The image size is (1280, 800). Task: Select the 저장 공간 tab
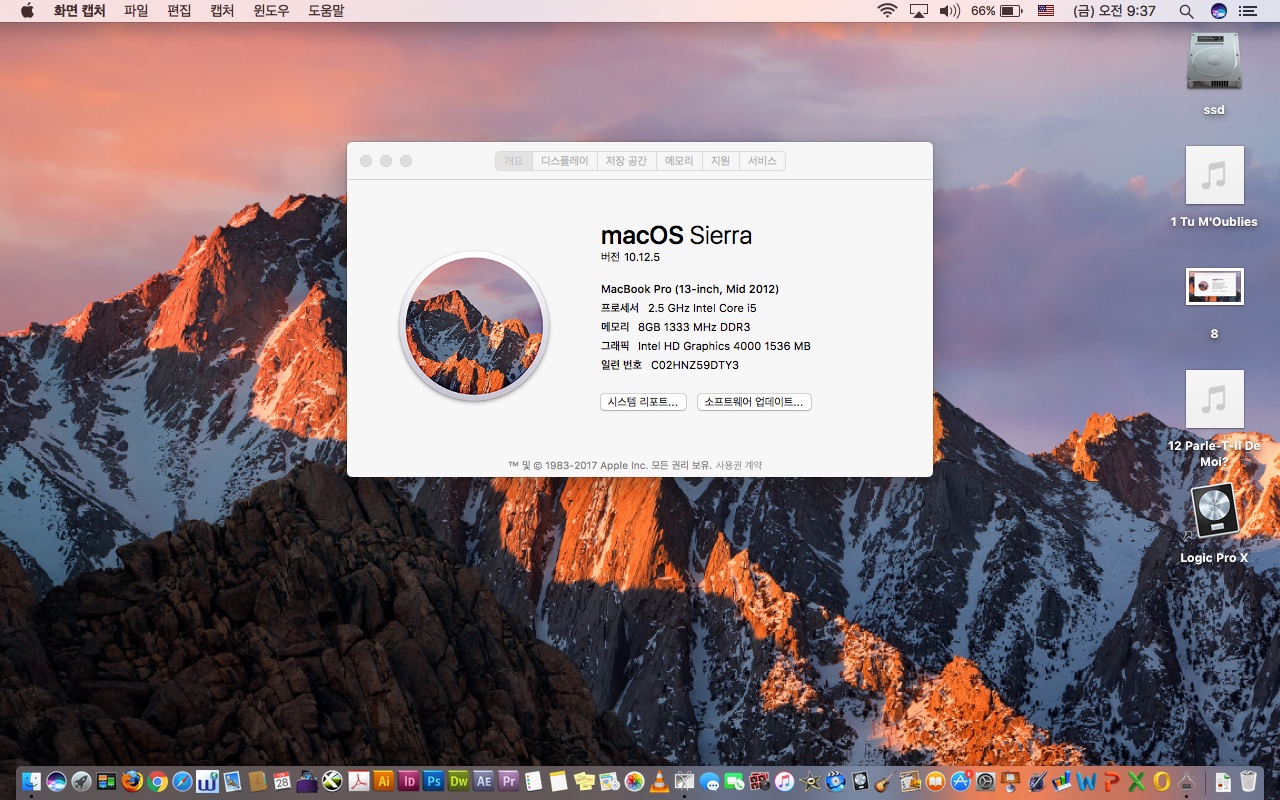tap(626, 161)
